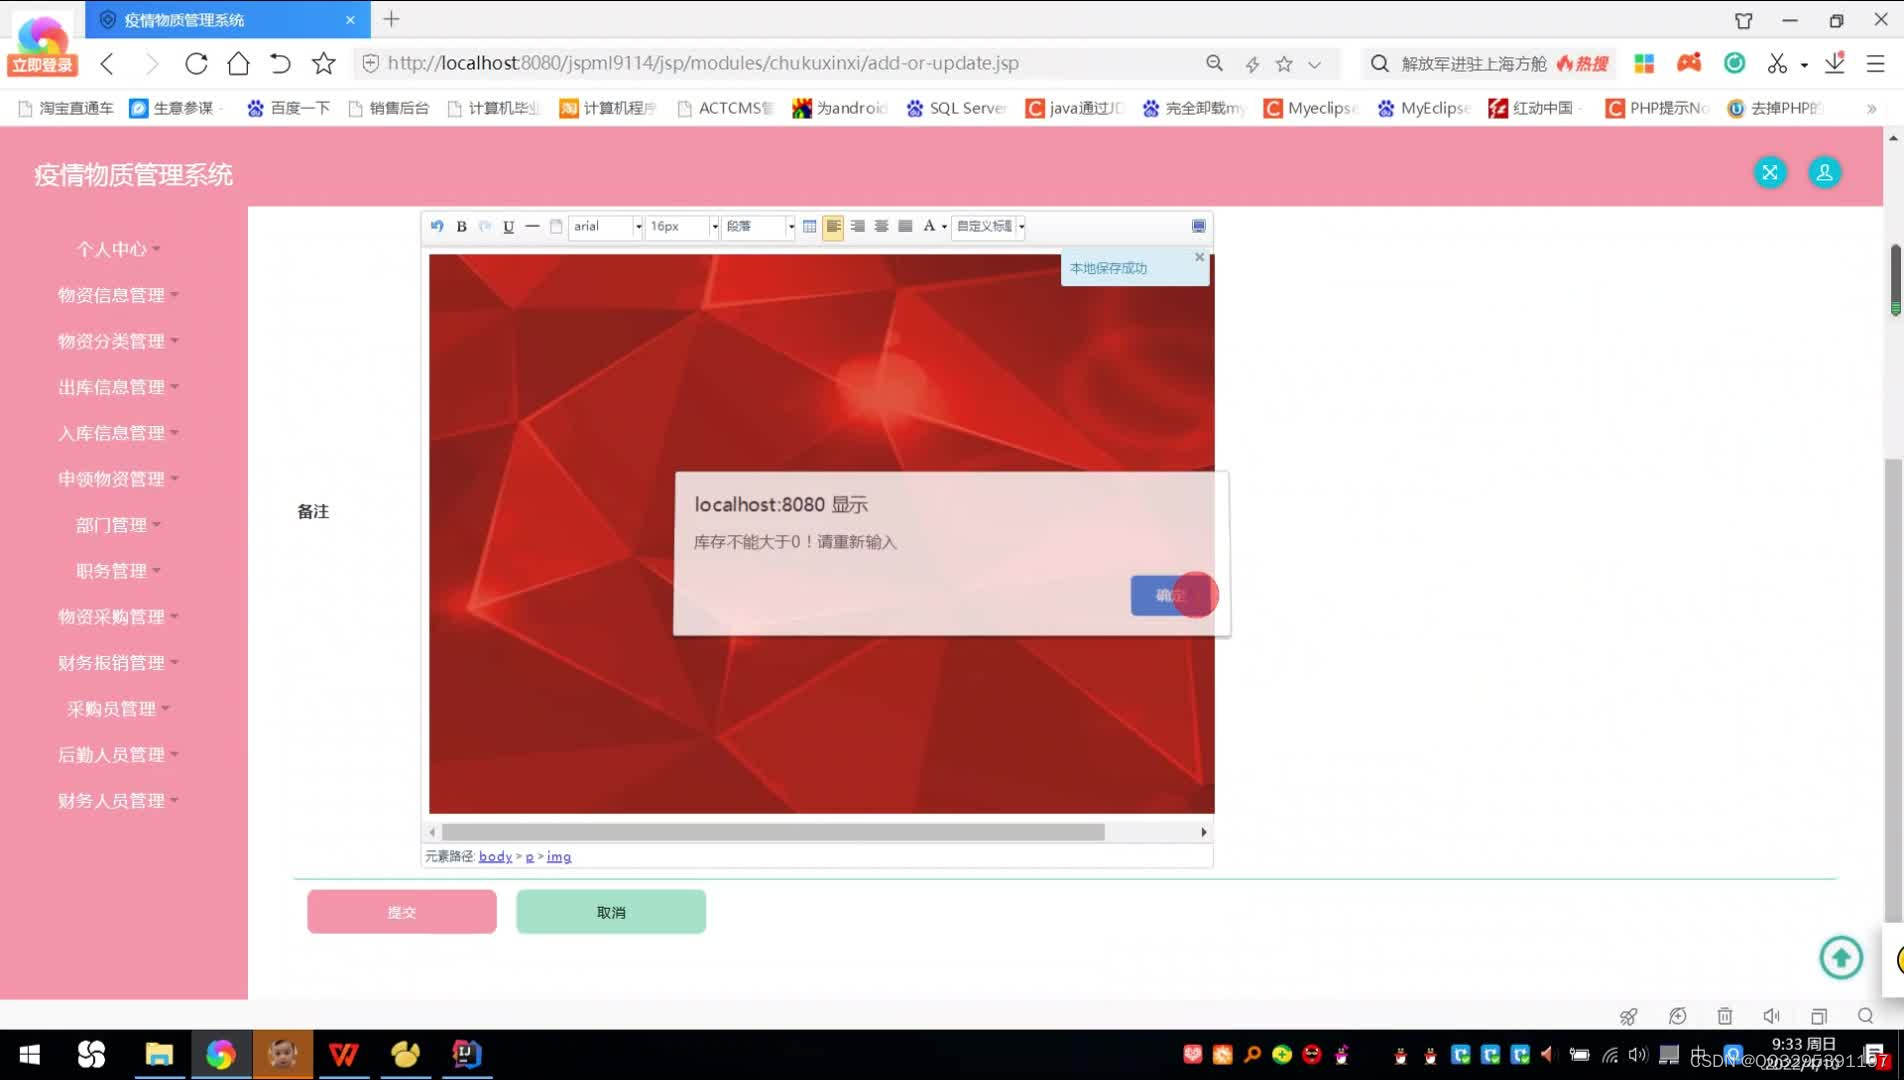Click the back-to-top arrow circle button
This screenshot has height=1080, width=1904.
[1840, 957]
